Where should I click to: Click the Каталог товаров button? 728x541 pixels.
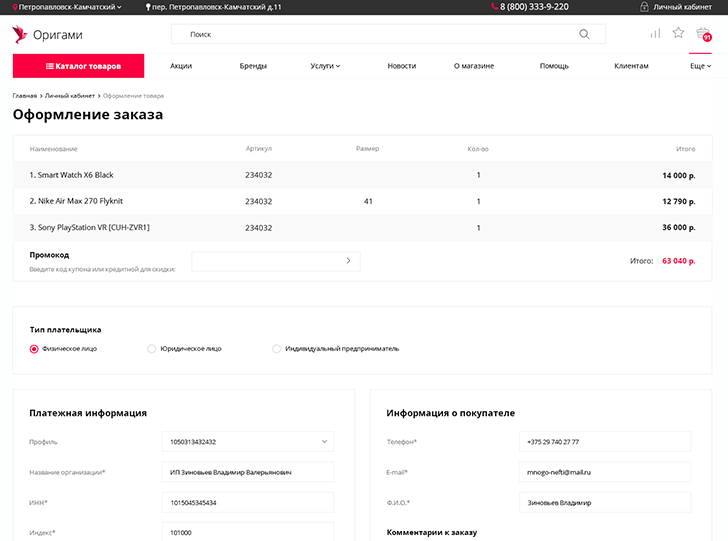(78, 66)
